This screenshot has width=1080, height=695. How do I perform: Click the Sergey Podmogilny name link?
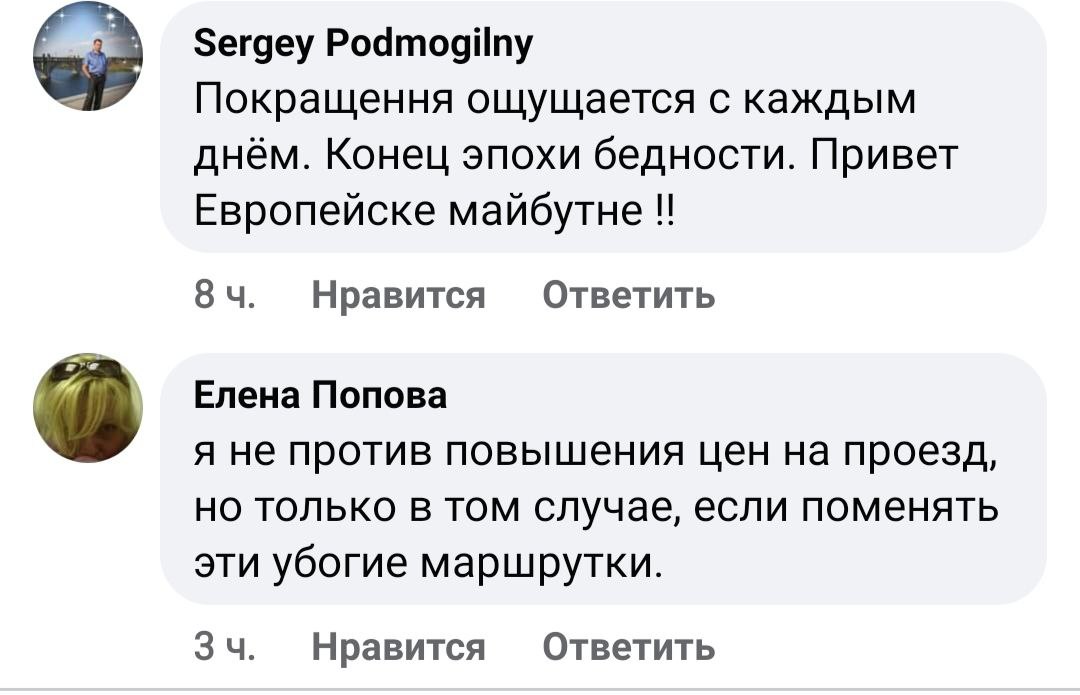[x=363, y=44]
